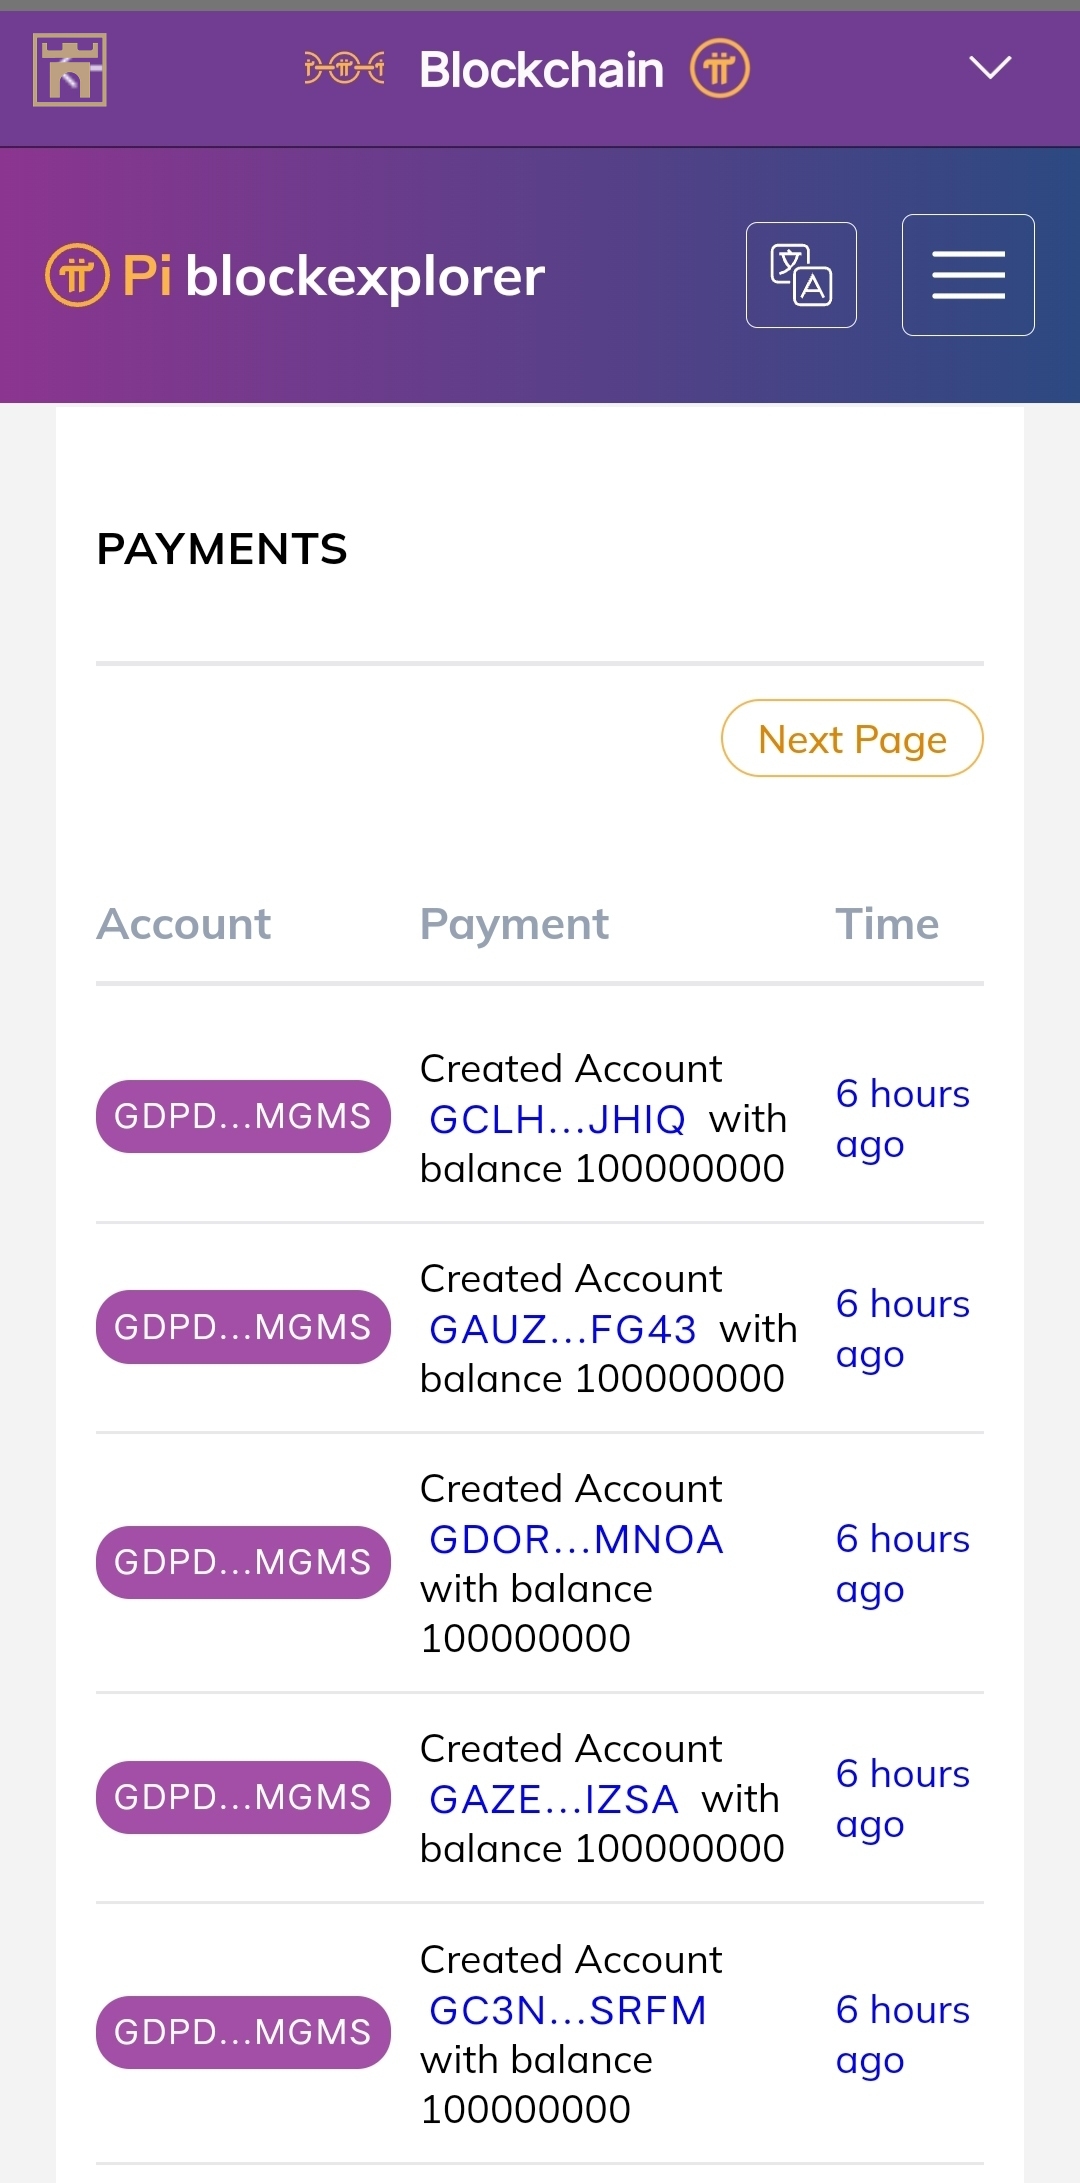The image size is (1080, 2184).
Task: Go to the Next Page of payments
Action: coord(852,739)
